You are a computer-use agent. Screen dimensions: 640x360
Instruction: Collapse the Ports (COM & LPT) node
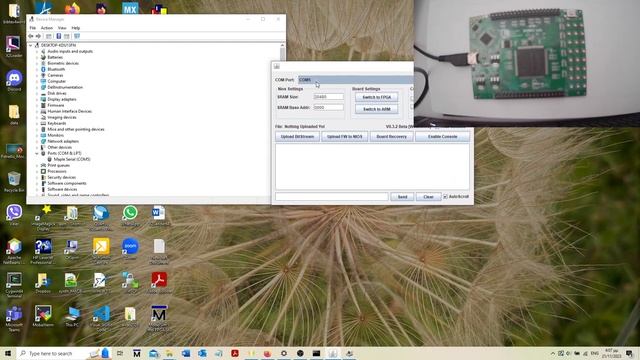37,153
